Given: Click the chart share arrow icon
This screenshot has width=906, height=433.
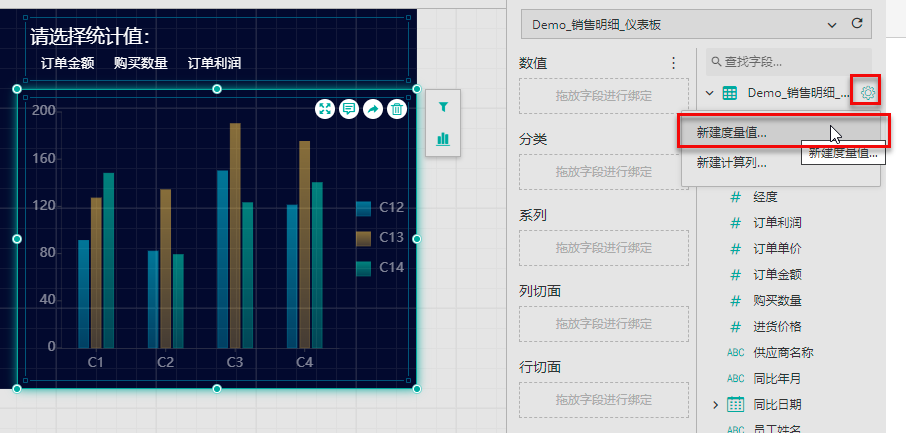Looking at the screenshot, I should pyautogui.click(x=373, y=109).
